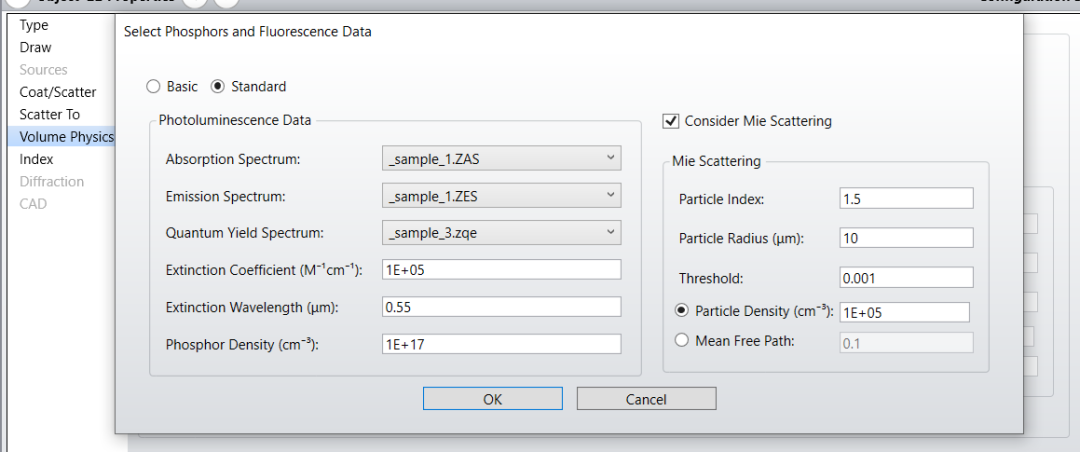Click the OK button
The image size is (1080, 452).
[x=492, y=399]
